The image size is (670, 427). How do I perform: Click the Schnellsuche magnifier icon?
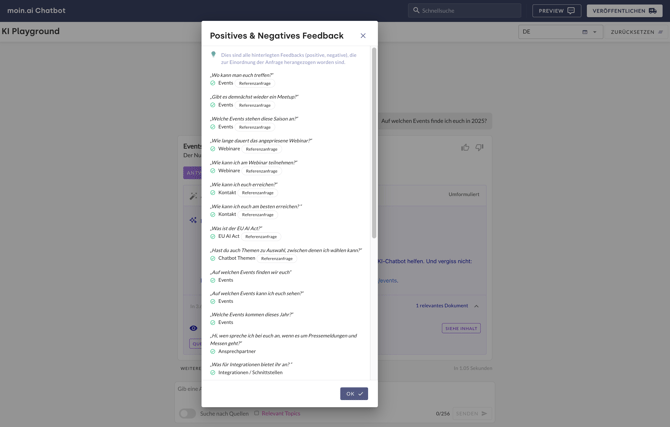416,11
